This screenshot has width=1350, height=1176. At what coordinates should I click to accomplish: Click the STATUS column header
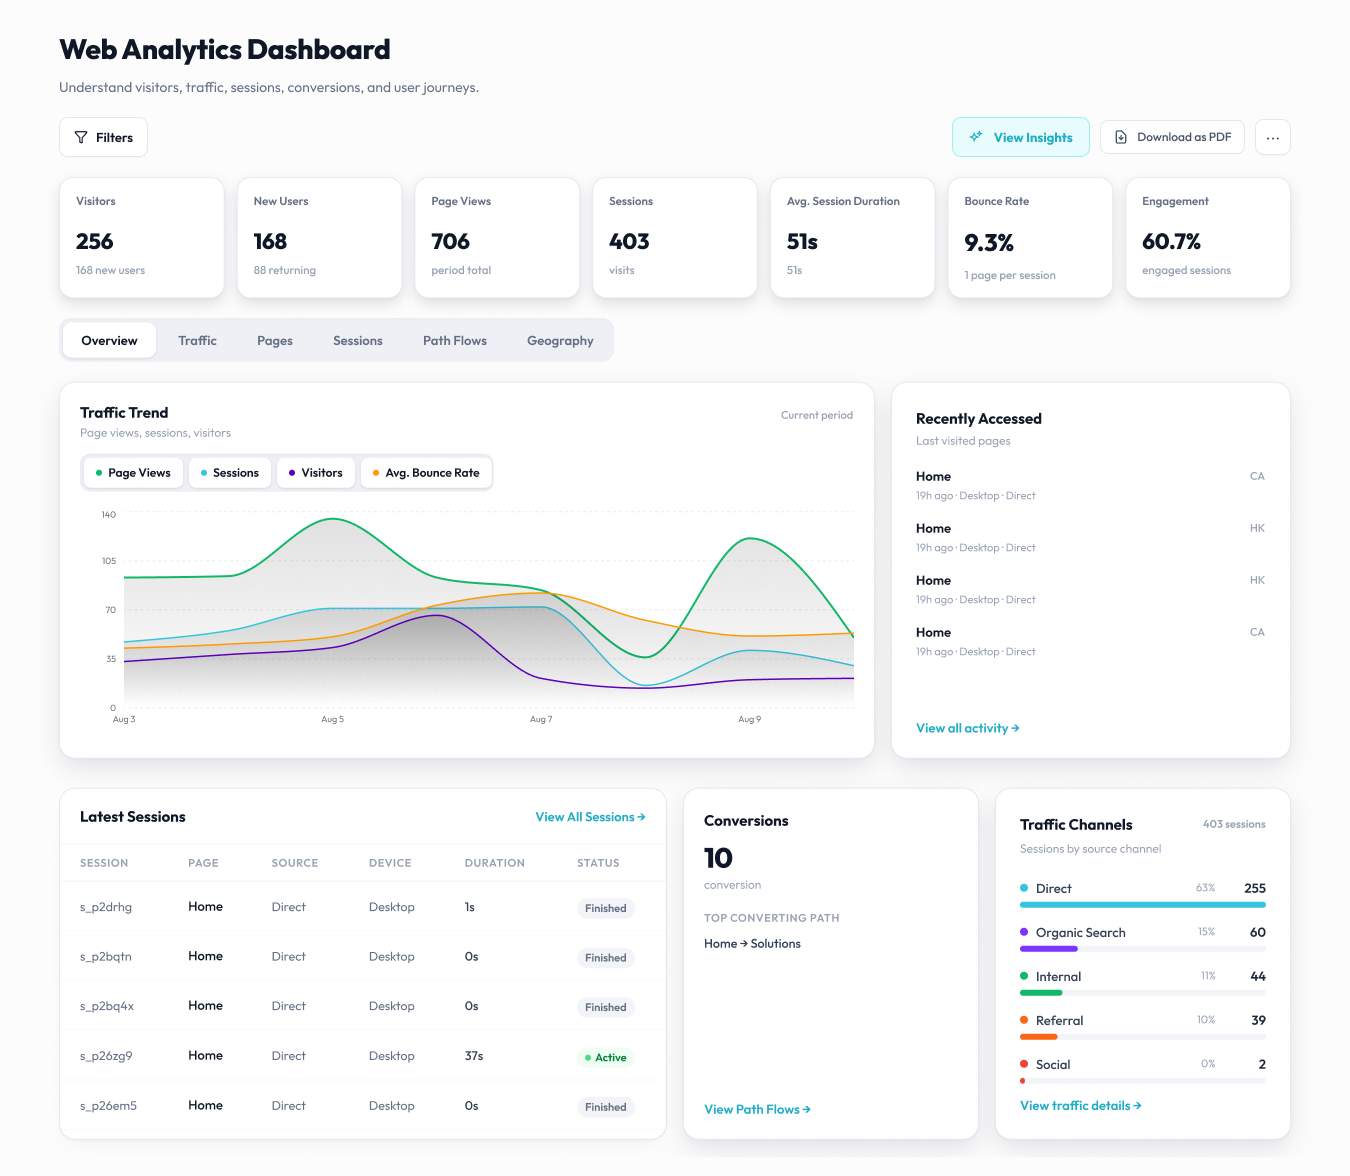(598, 863)
